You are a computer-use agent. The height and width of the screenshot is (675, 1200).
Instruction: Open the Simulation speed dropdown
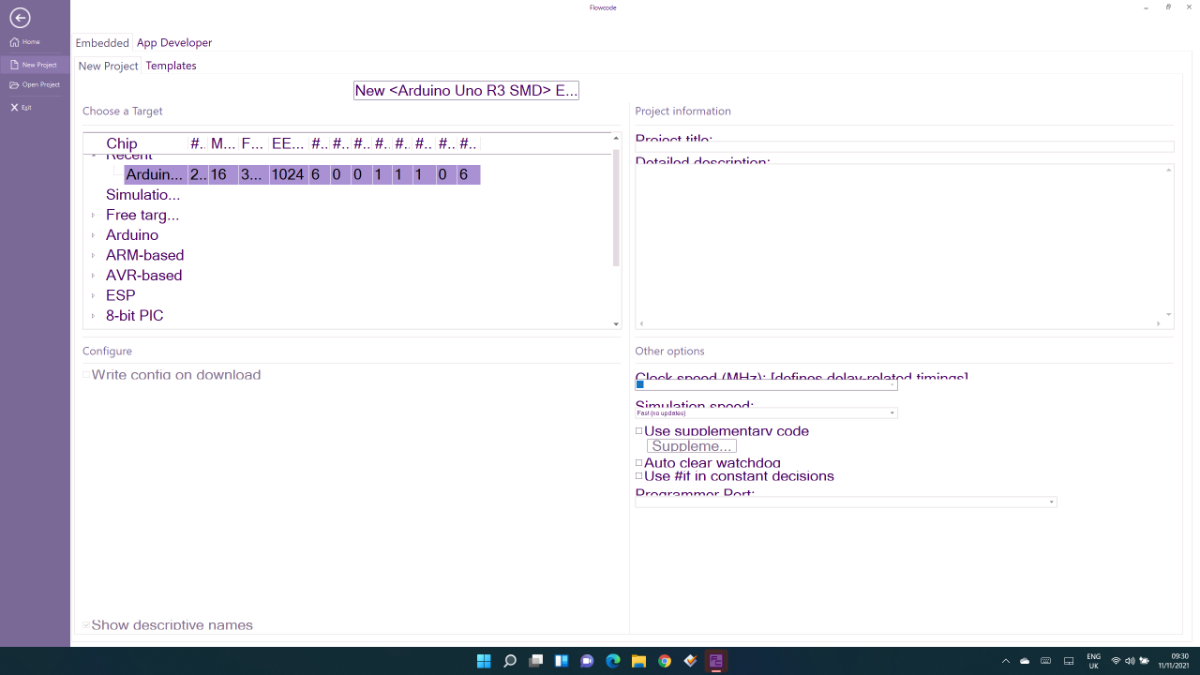766,413
